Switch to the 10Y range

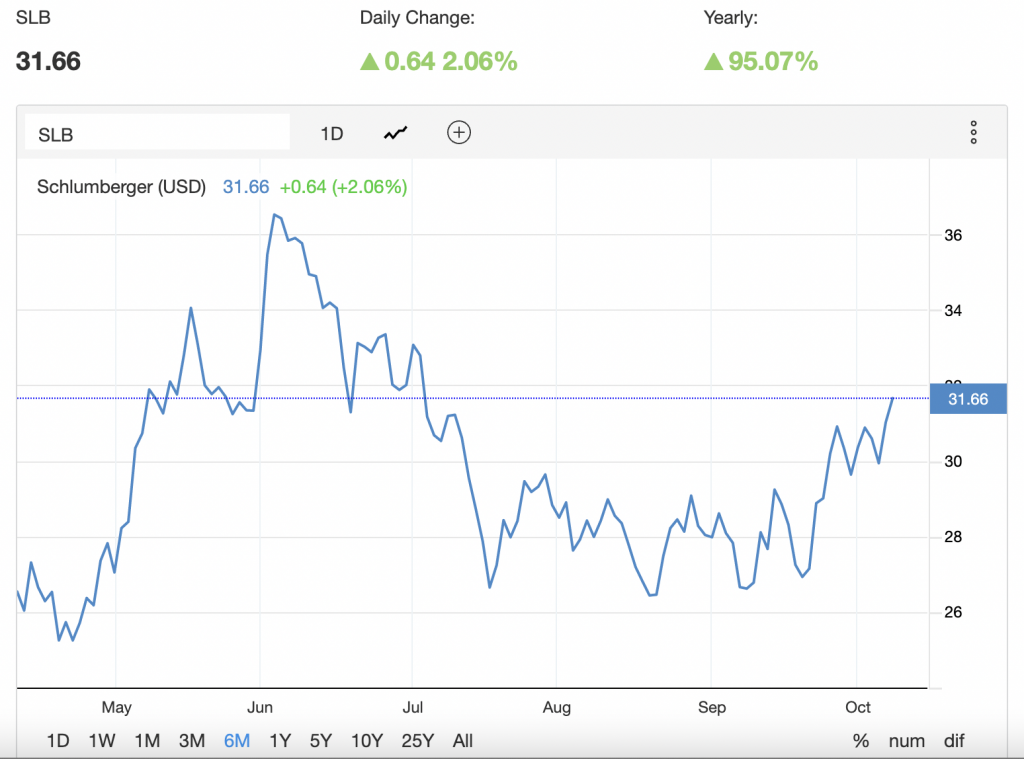pos(366,741)
